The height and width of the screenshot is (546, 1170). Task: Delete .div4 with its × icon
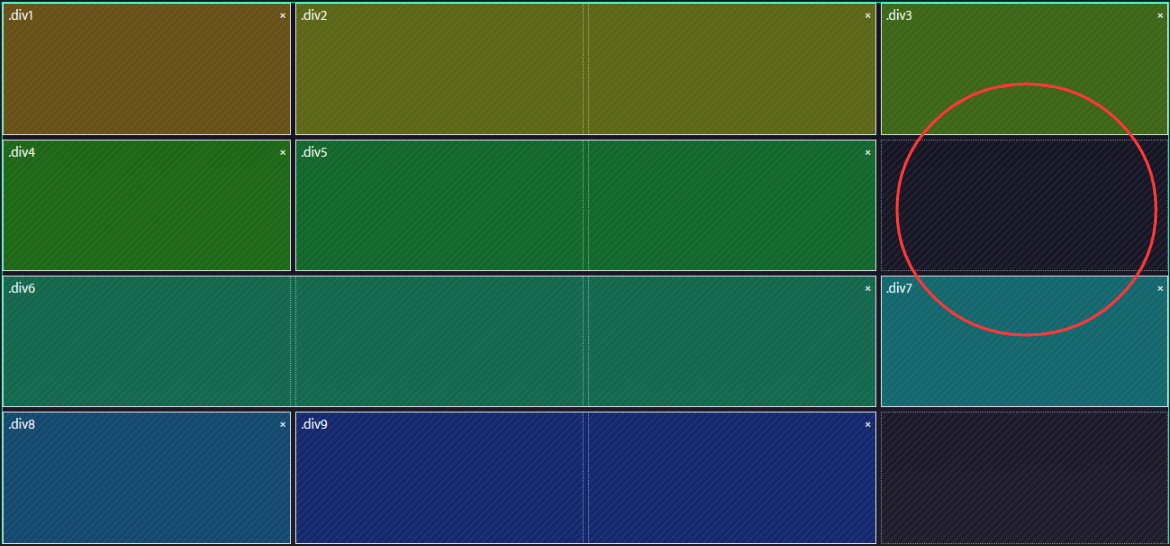pyautogui.click(x=282, y=152)
